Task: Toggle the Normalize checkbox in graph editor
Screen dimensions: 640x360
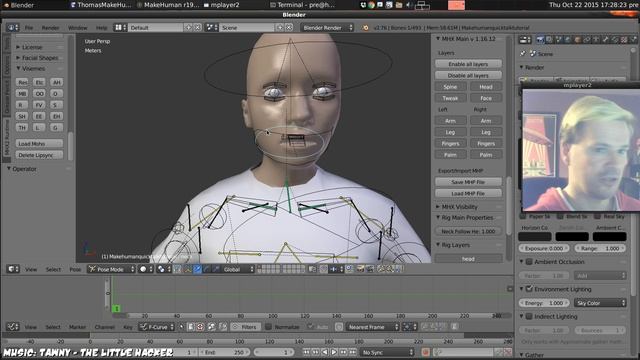Action: [x=268, y=327]
